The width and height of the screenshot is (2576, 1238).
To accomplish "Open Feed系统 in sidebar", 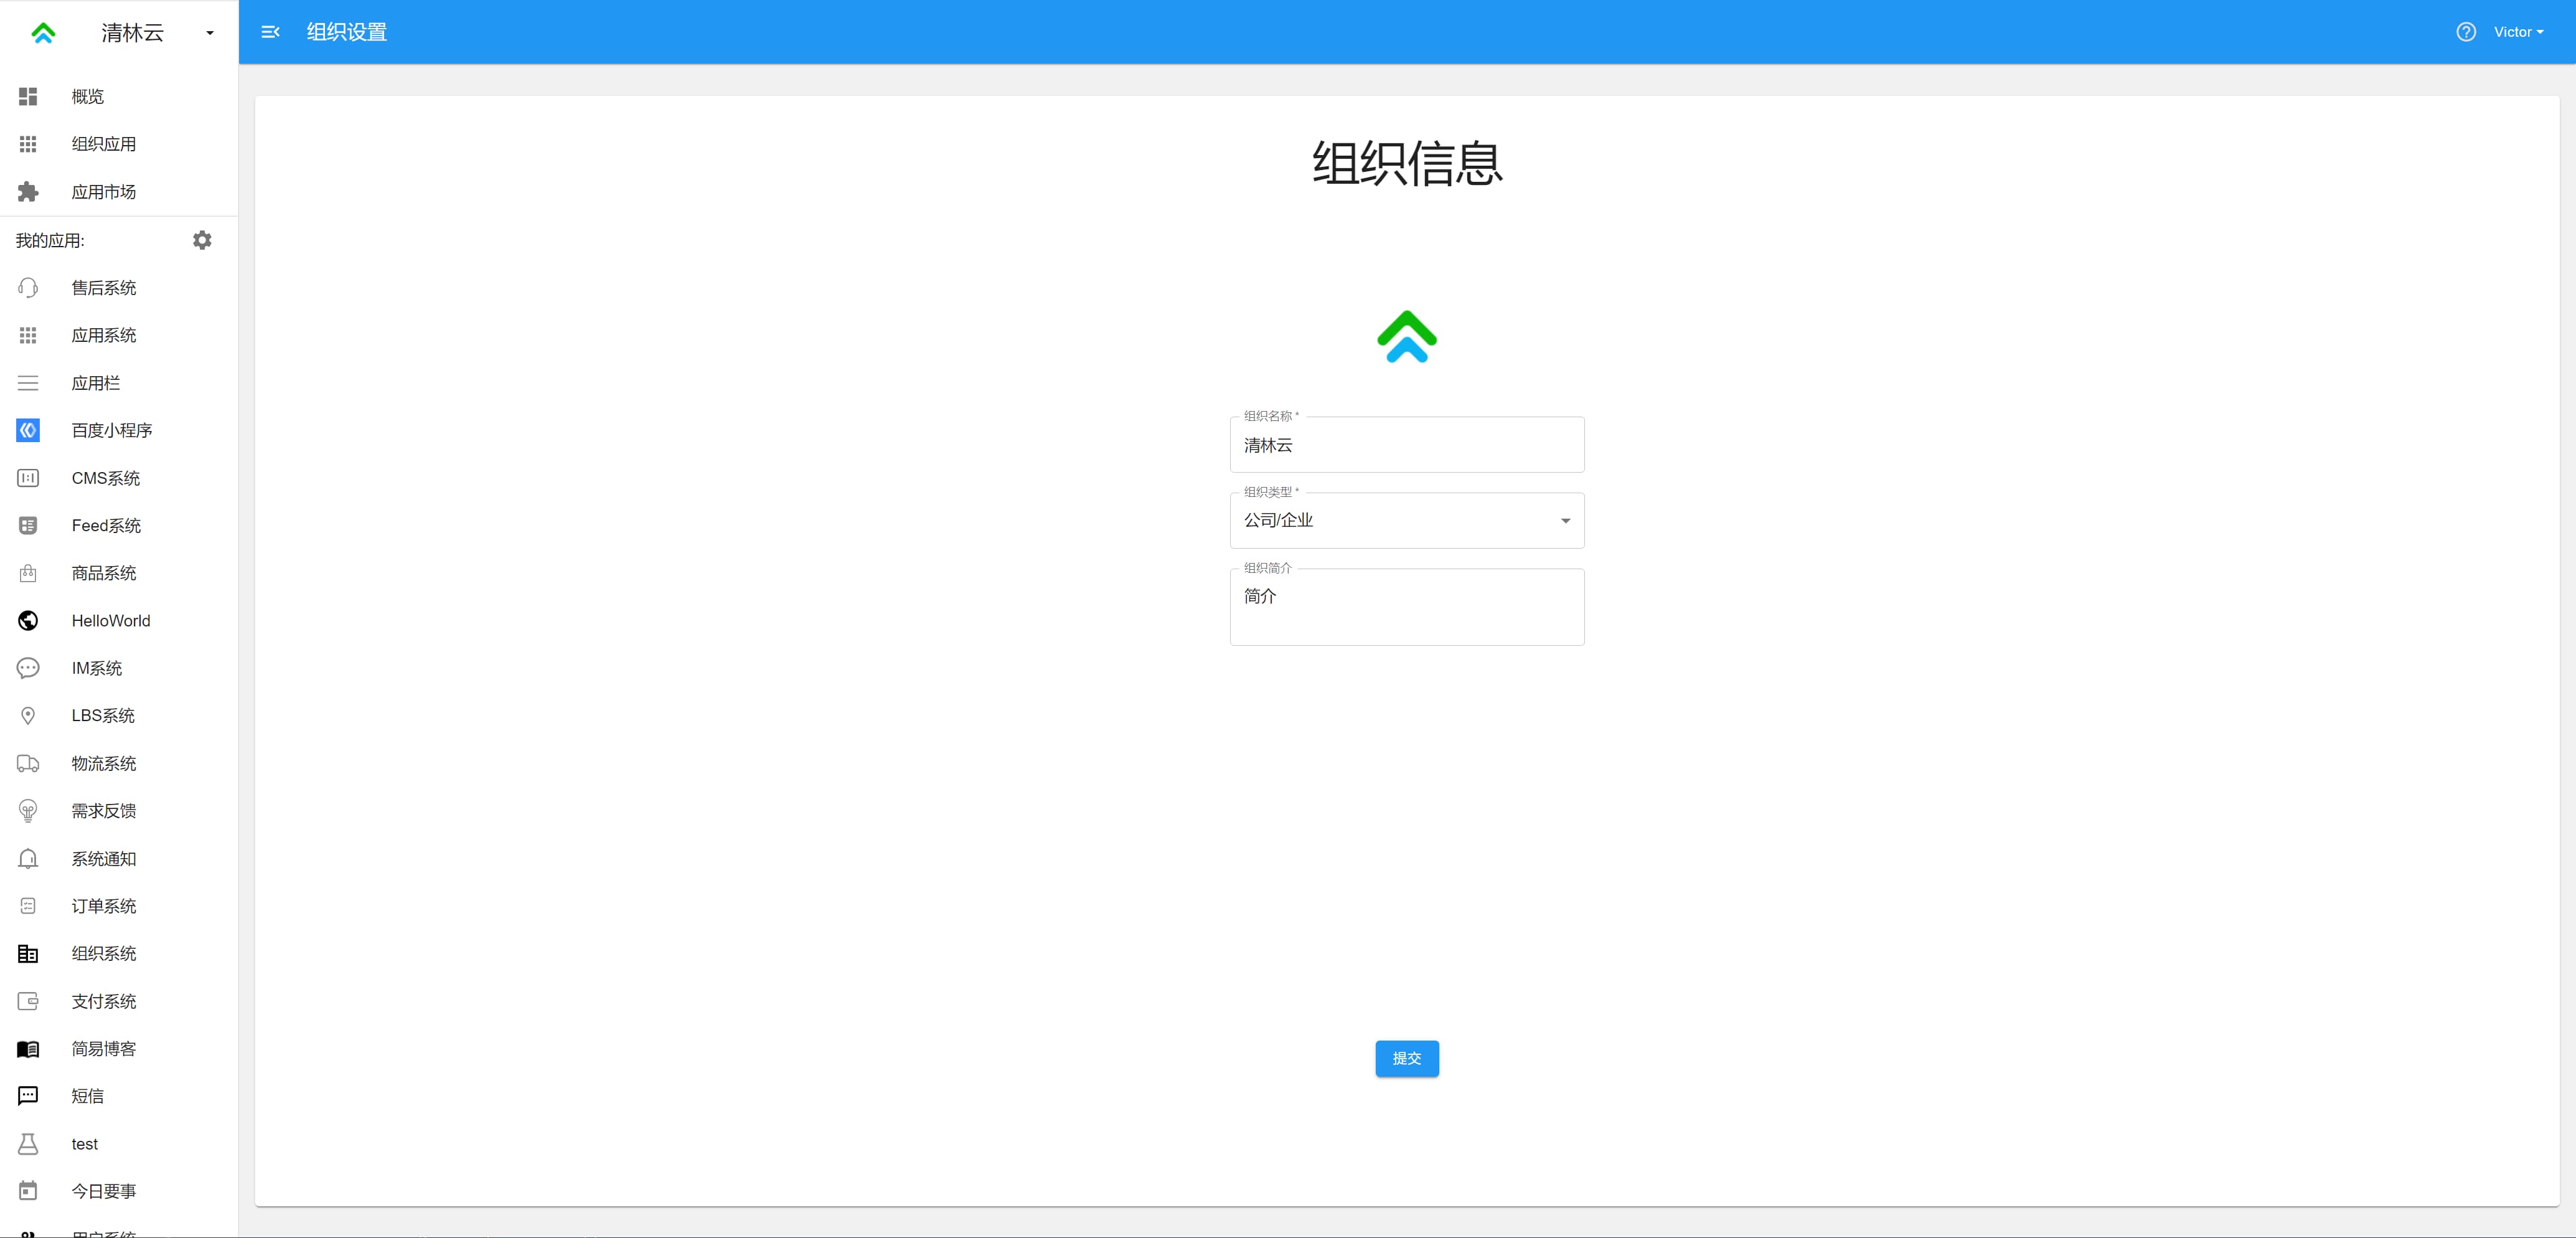I will [119, 525].
